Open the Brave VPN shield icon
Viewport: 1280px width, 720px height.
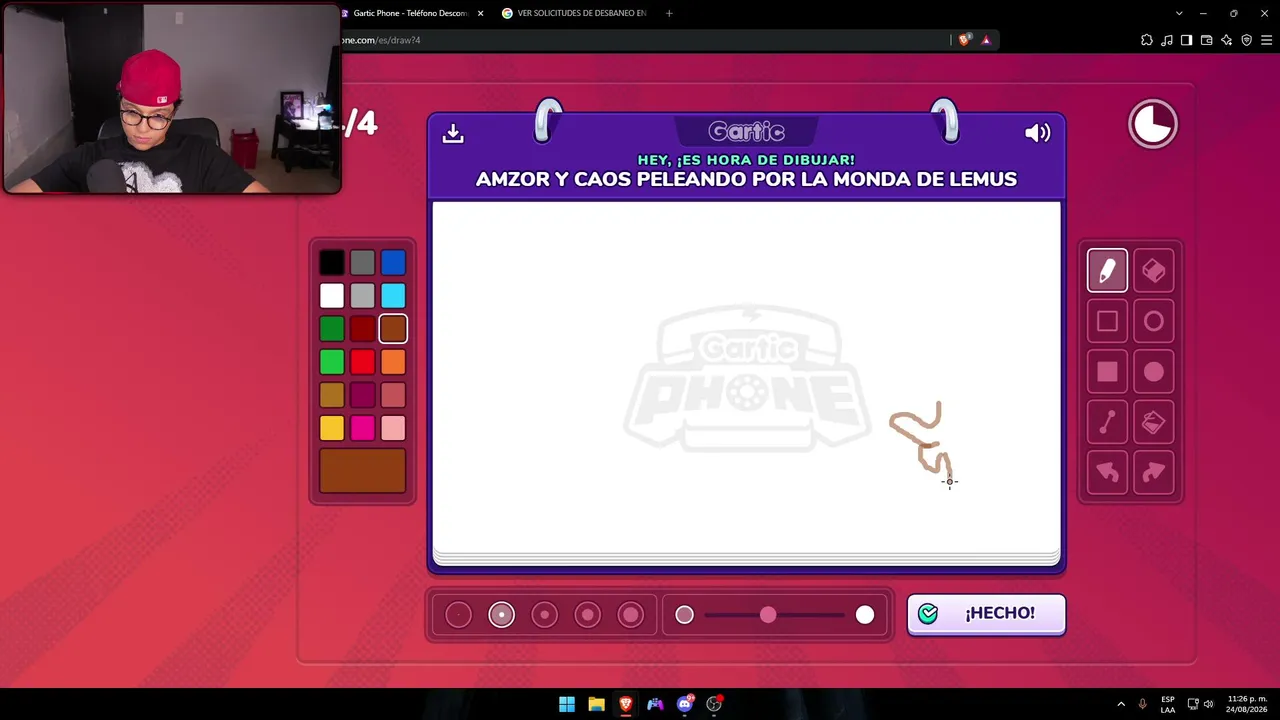[1247, 40]
